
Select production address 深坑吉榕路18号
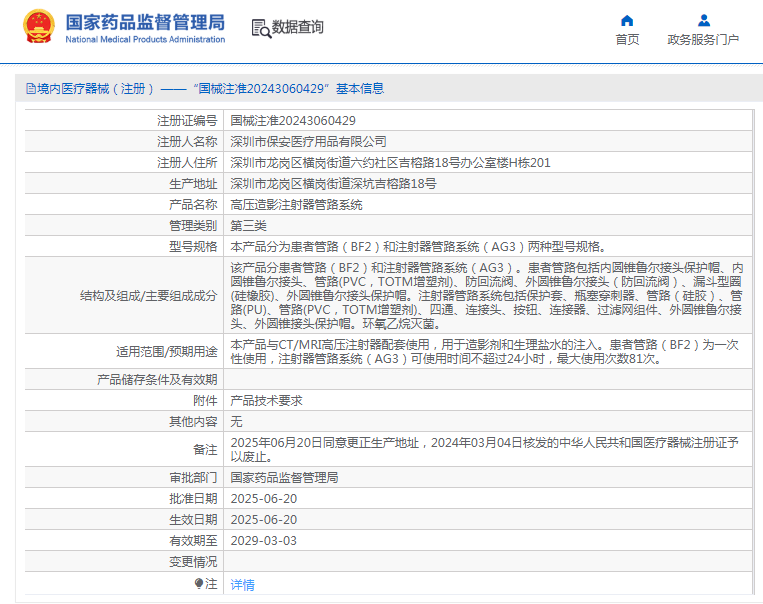click(x=333, y=183)
